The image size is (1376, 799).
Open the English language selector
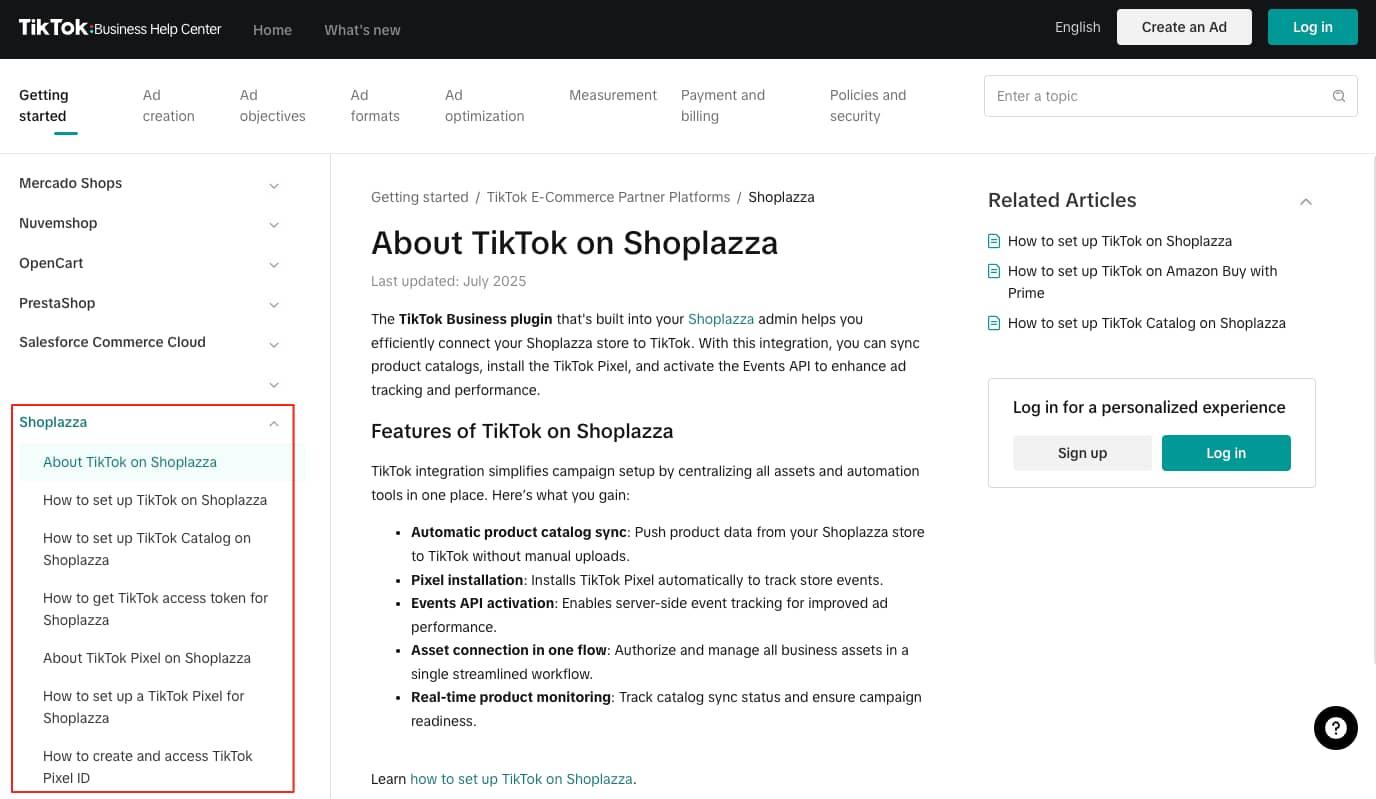[1077, 27]
